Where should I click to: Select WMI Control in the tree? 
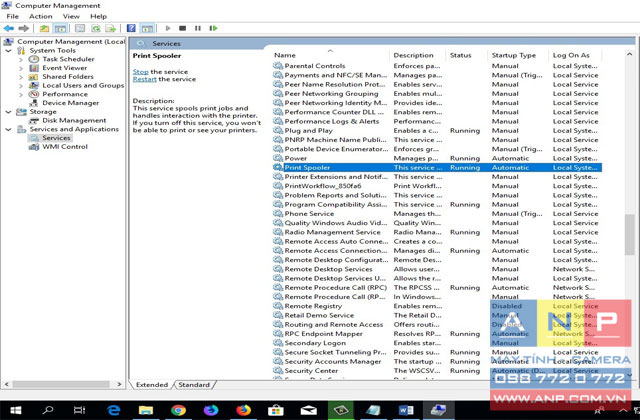point(65,147)
